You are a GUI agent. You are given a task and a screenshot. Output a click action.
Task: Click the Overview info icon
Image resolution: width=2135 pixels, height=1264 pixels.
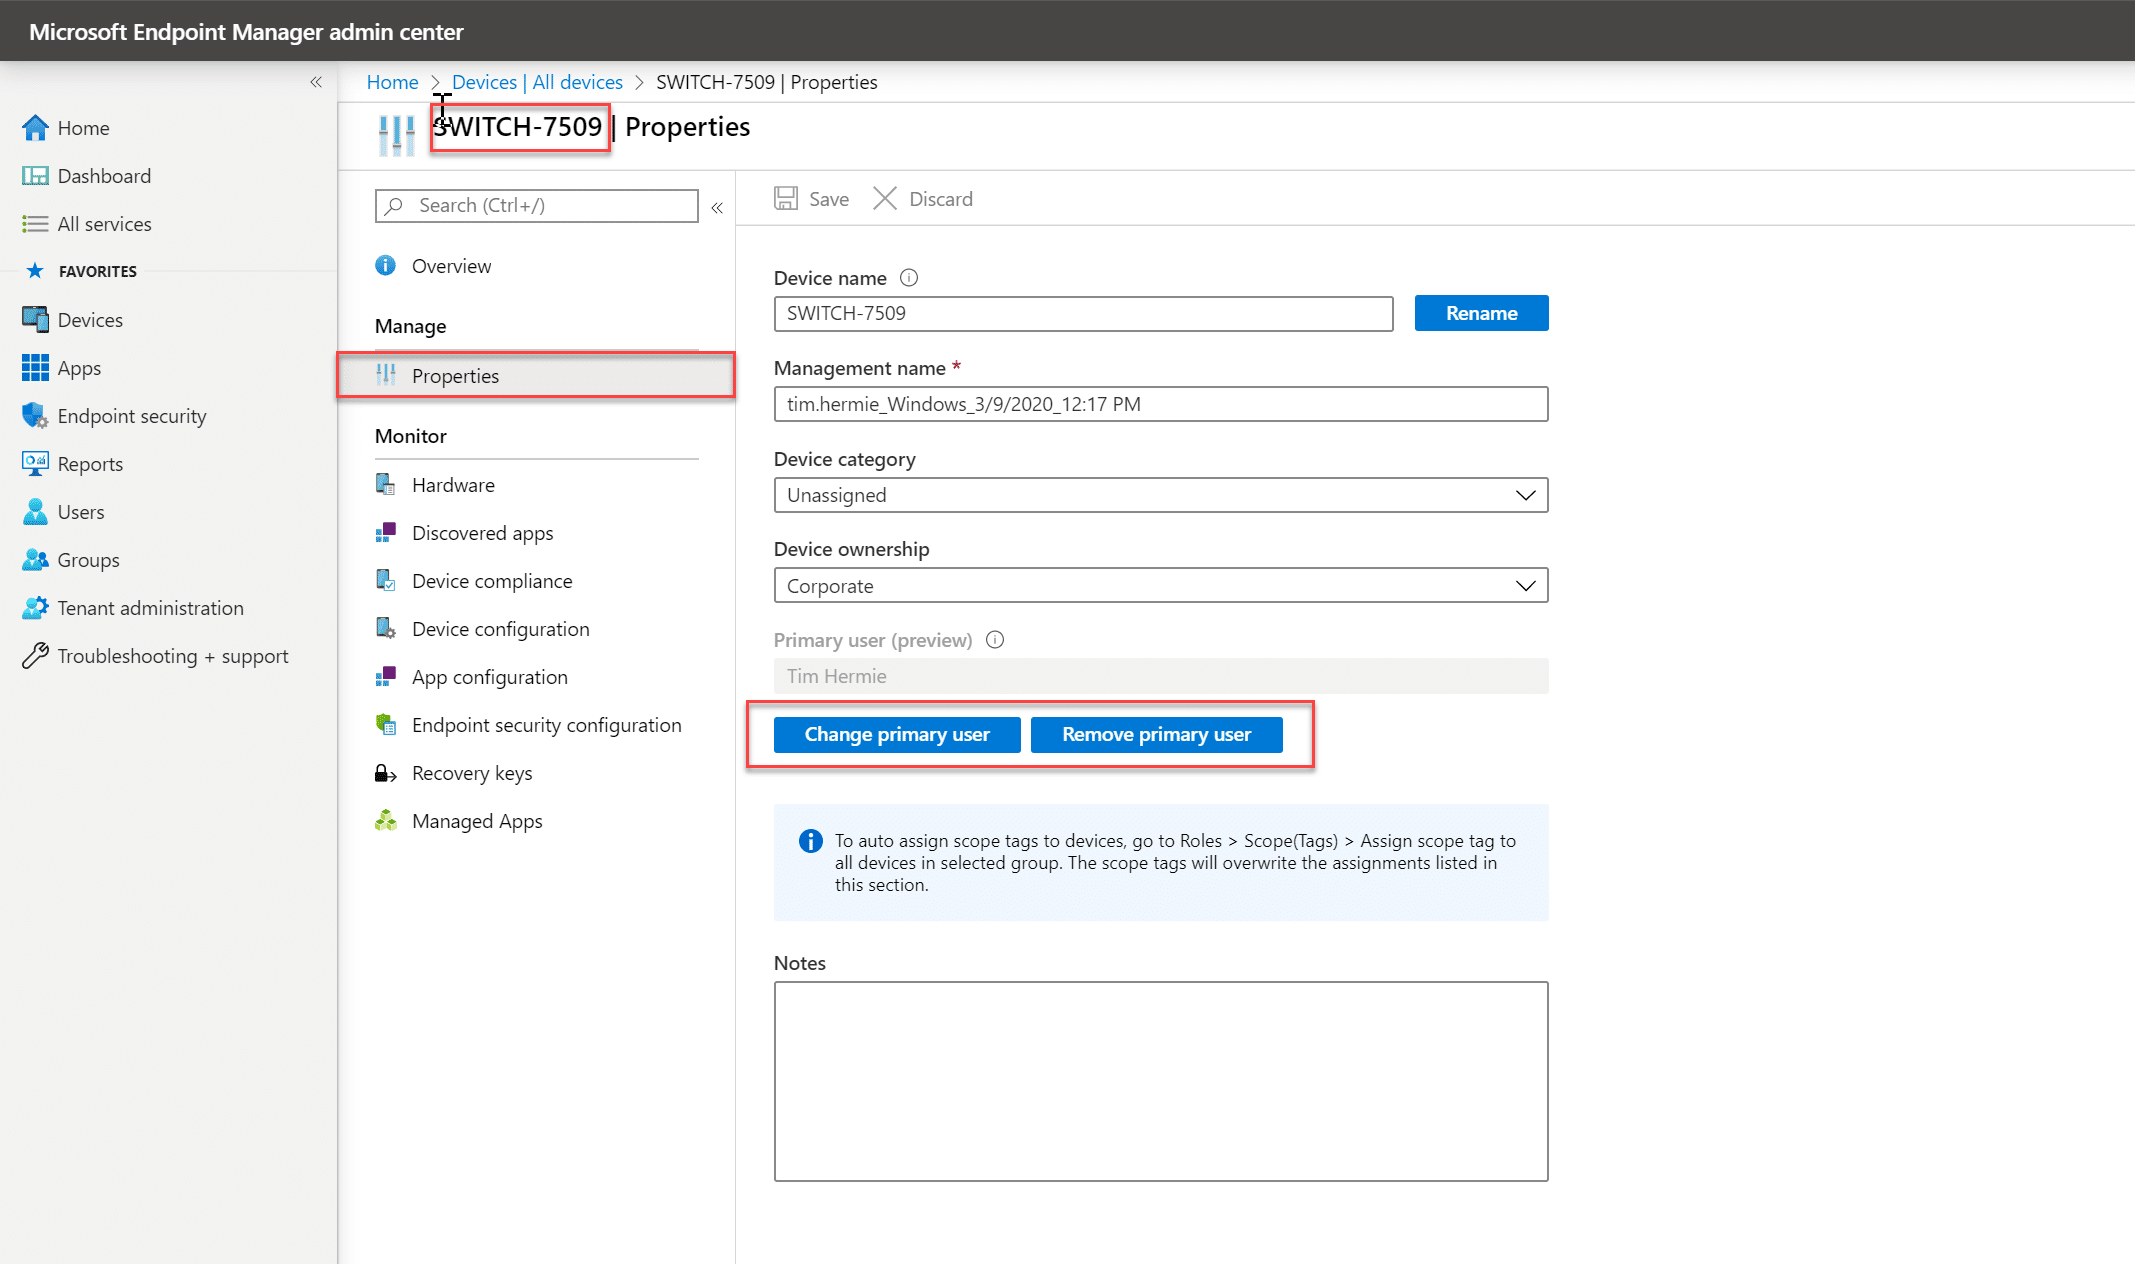(x=385, y=266)
